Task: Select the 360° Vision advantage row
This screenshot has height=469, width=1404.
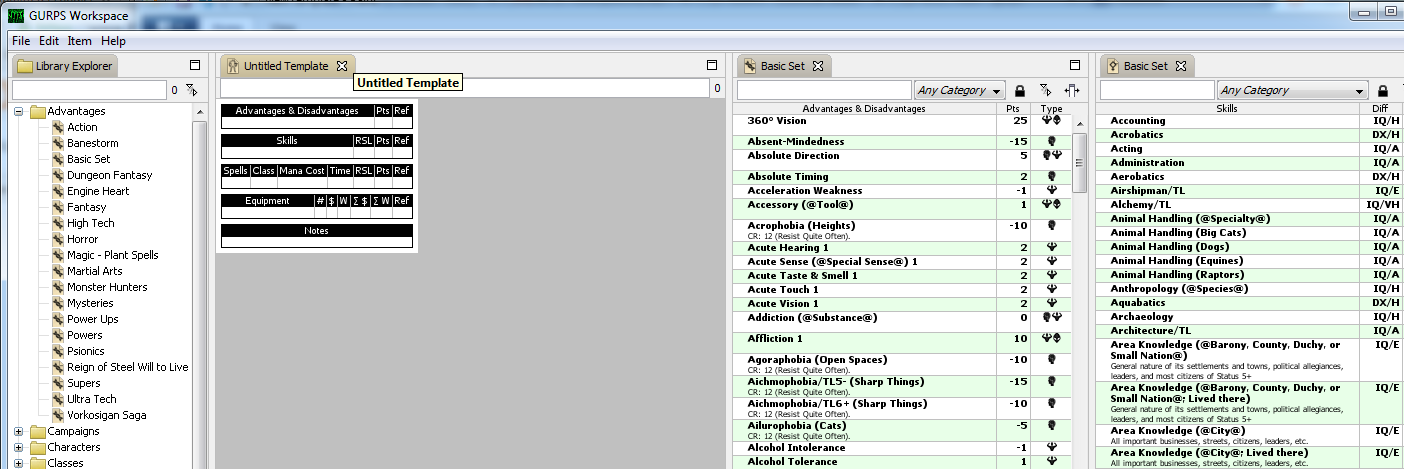Action: click(x=904, y=124)
